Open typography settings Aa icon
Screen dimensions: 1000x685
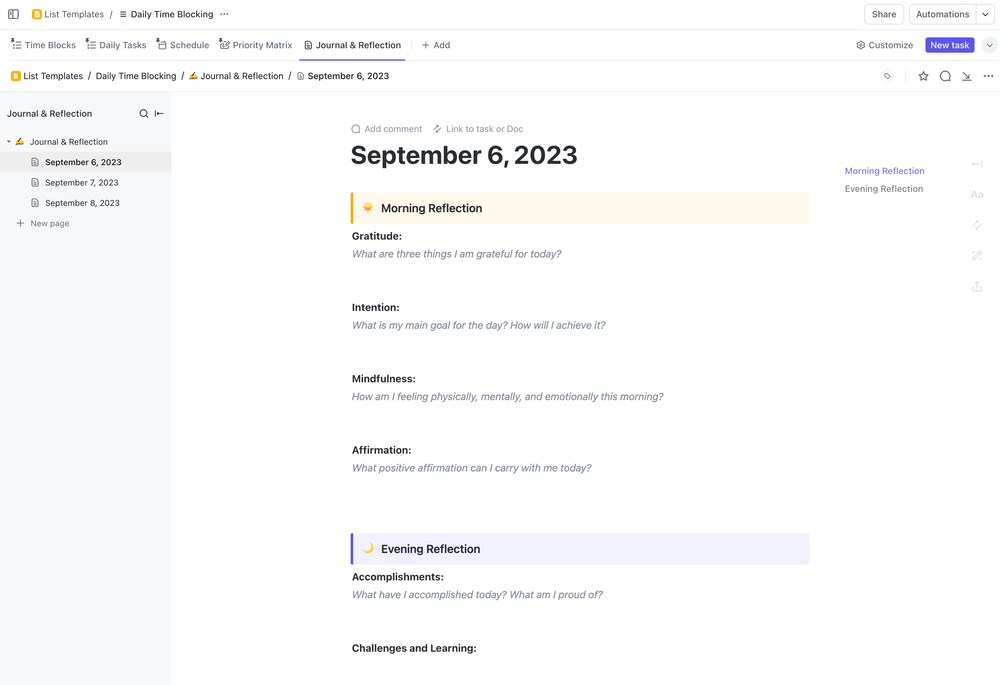point(977,194)
